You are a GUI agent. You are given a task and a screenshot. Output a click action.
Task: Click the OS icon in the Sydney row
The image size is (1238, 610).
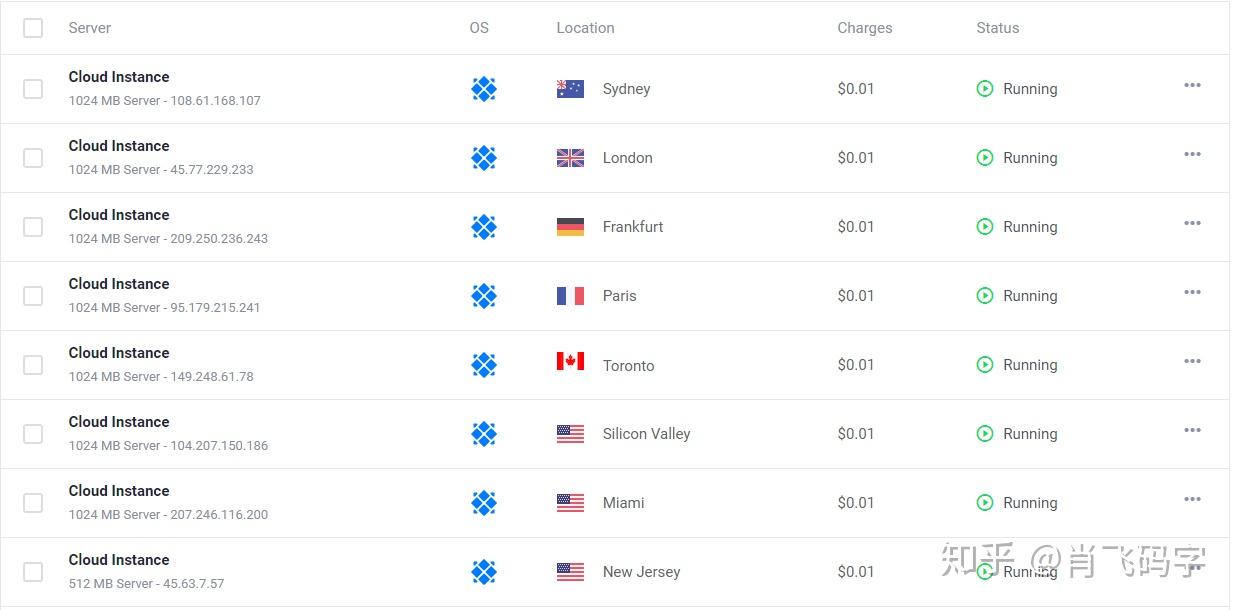pyautogui.click(x=484, y=89)
